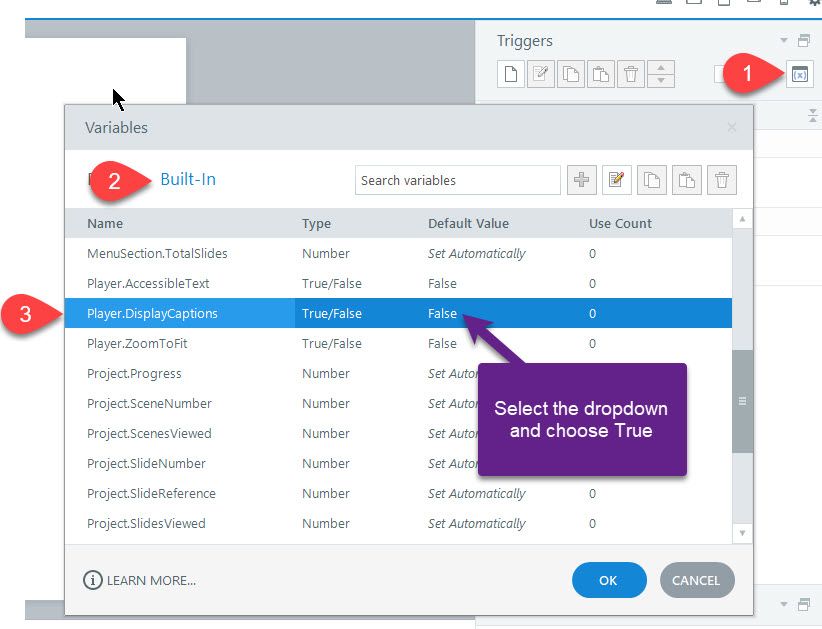Sort variables by Name column
Image resolution: width=822 pixels, height=629 pixels.
[105, 223]
